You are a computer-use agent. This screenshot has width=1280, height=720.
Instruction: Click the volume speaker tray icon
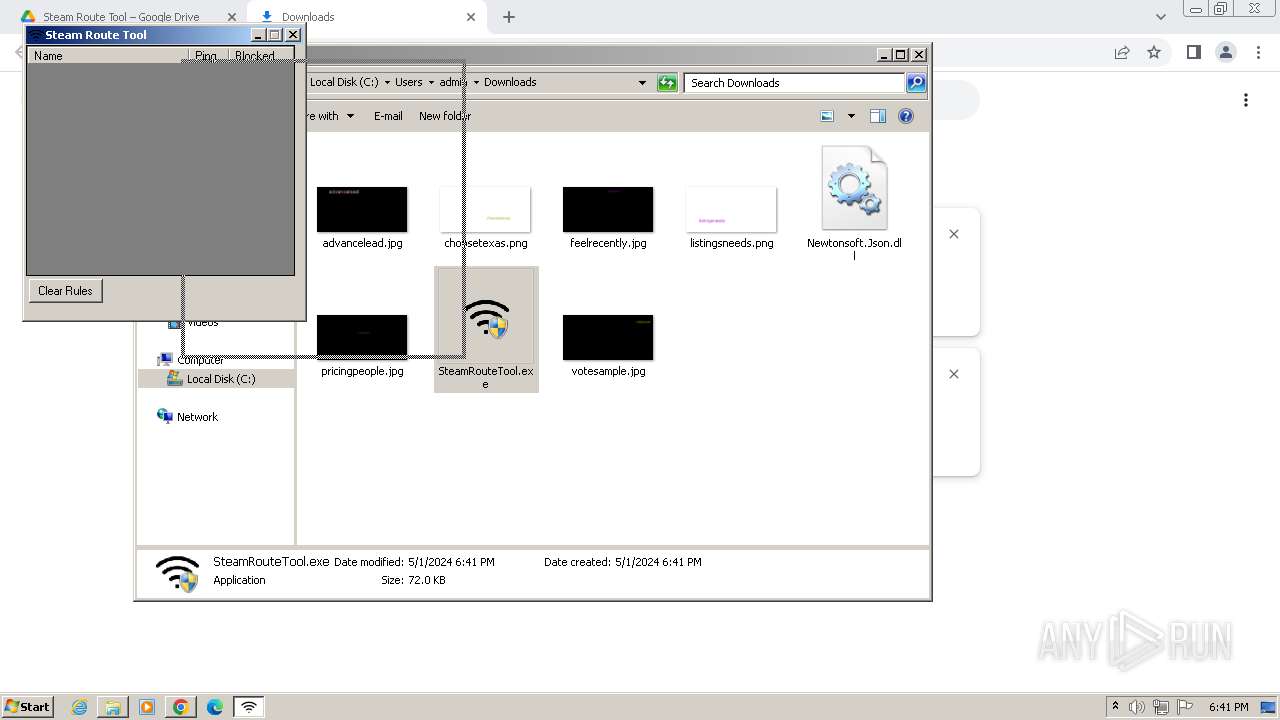(1137, 707)
